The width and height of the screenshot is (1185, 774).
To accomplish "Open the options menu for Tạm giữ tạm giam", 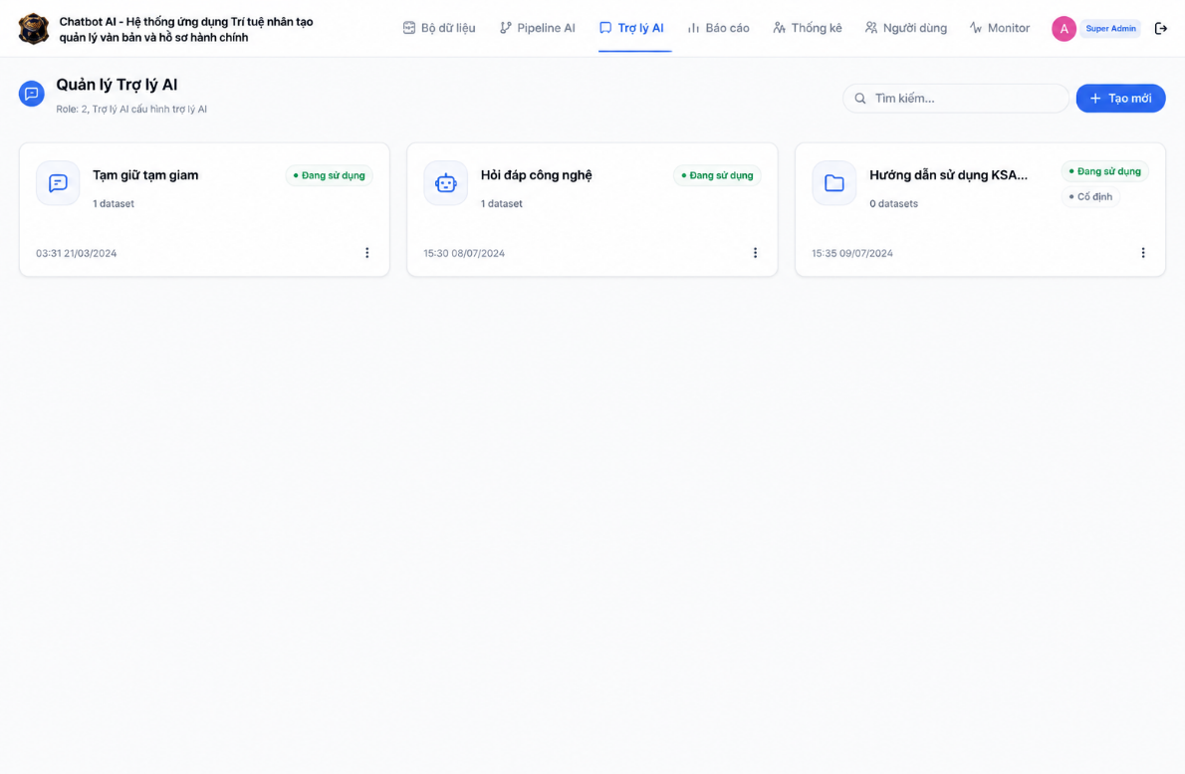I will [367, 252].
